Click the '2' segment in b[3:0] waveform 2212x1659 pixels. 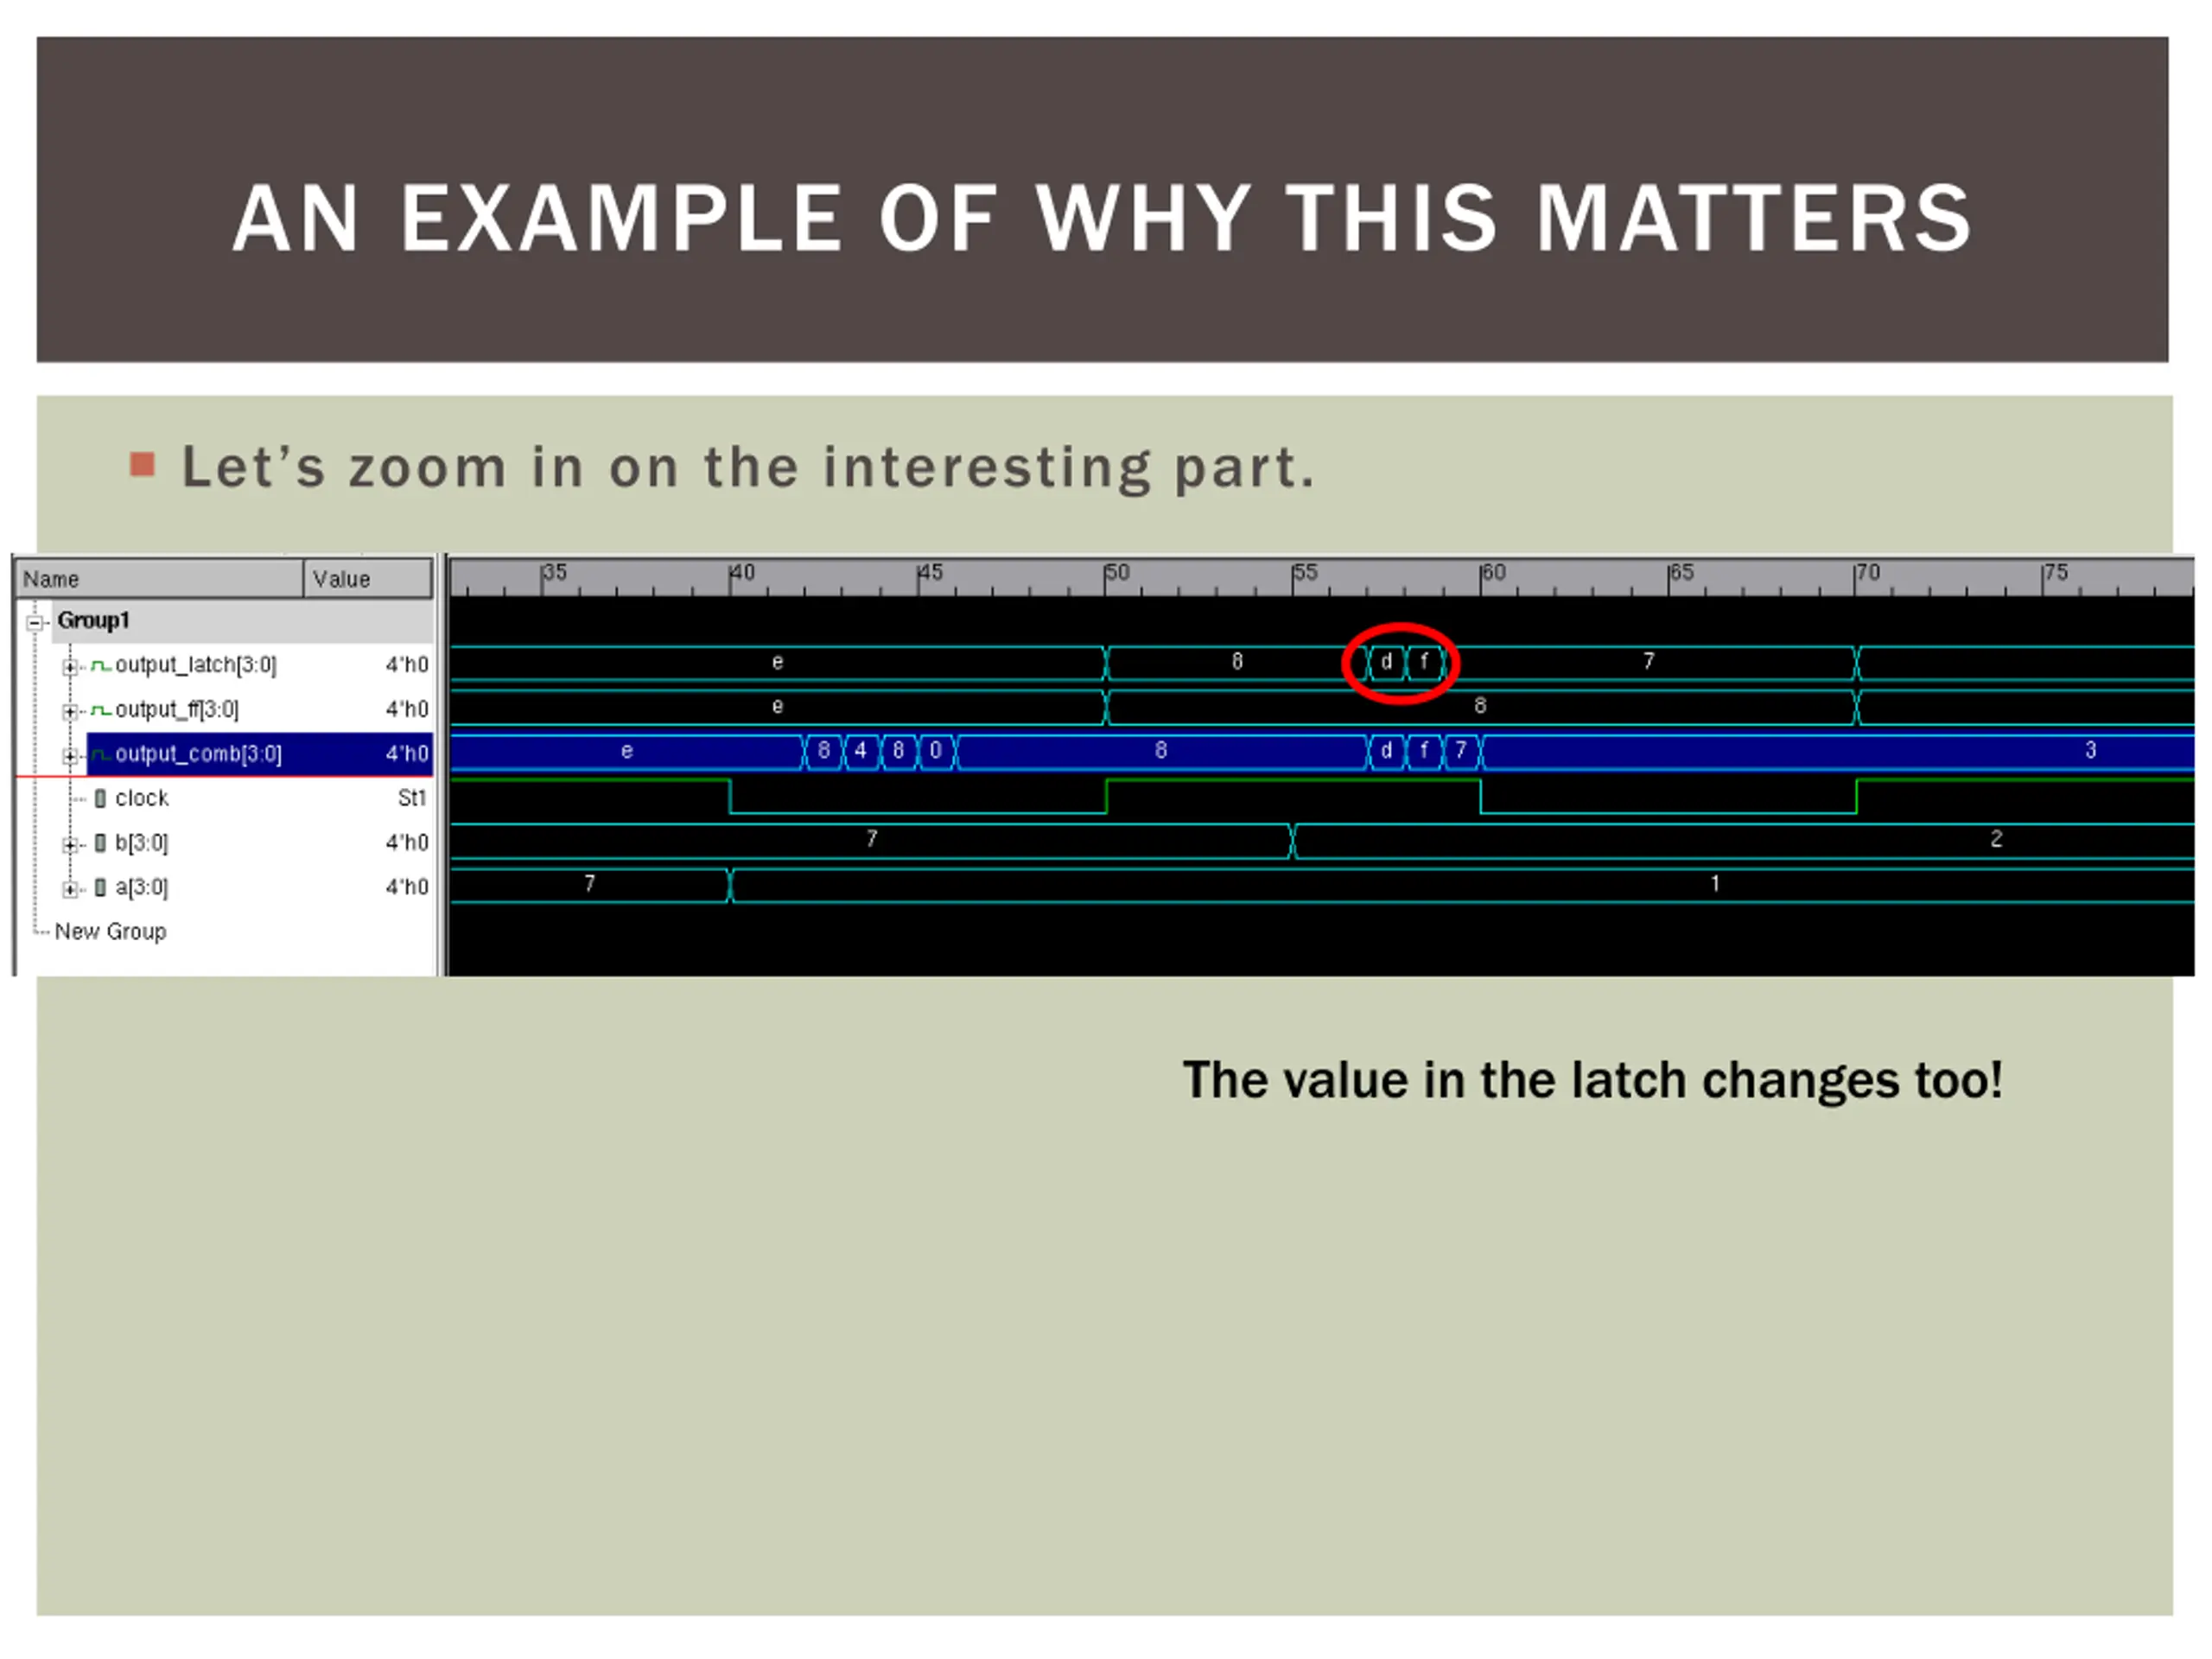pyautogui.click(x=1744, y=841)
